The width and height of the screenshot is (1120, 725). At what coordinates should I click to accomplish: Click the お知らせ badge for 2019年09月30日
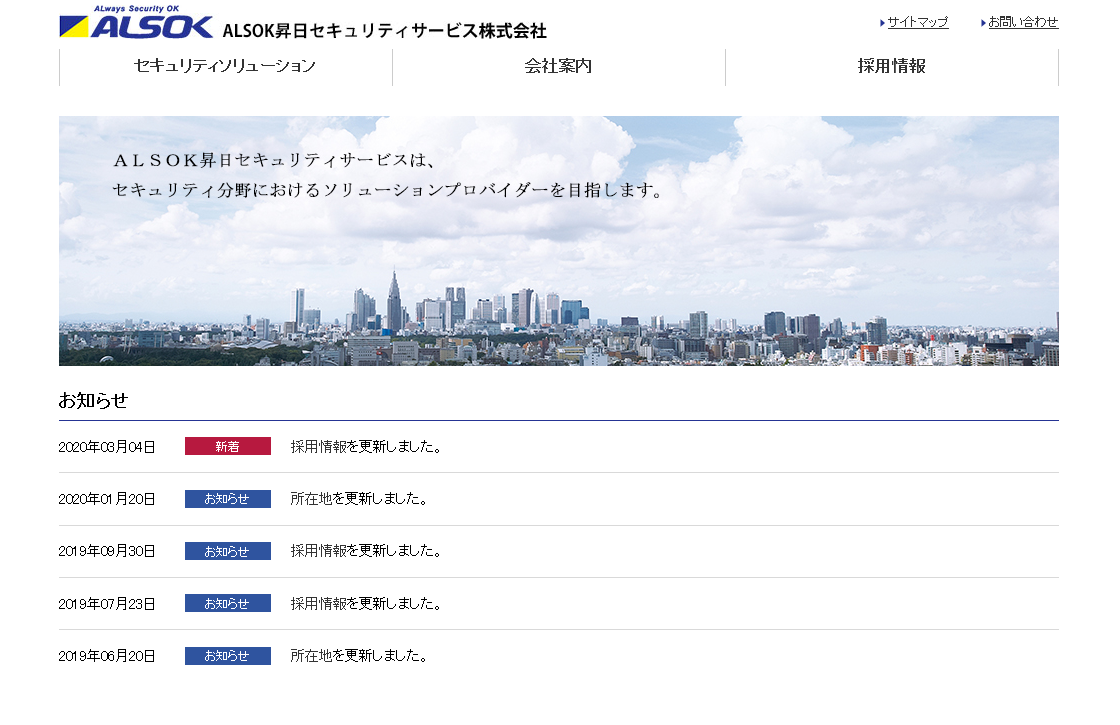[228, 551]
